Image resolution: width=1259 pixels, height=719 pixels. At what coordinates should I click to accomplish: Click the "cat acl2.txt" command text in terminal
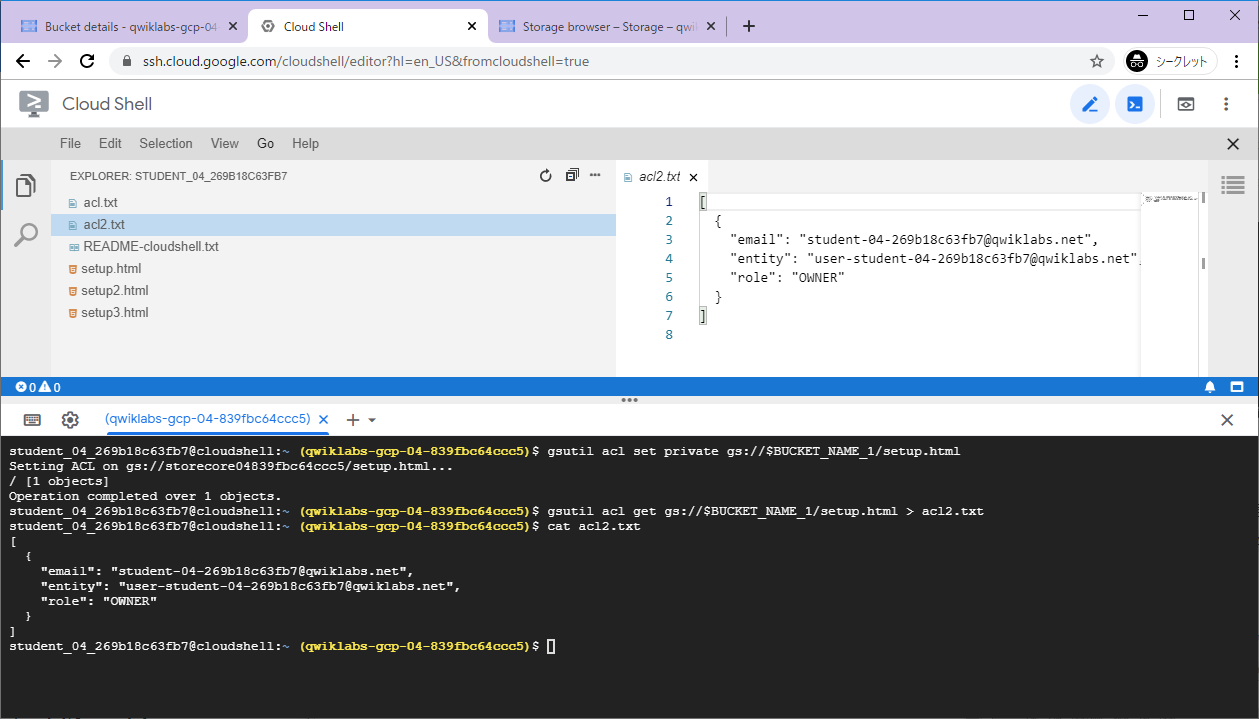pos(594,526)
